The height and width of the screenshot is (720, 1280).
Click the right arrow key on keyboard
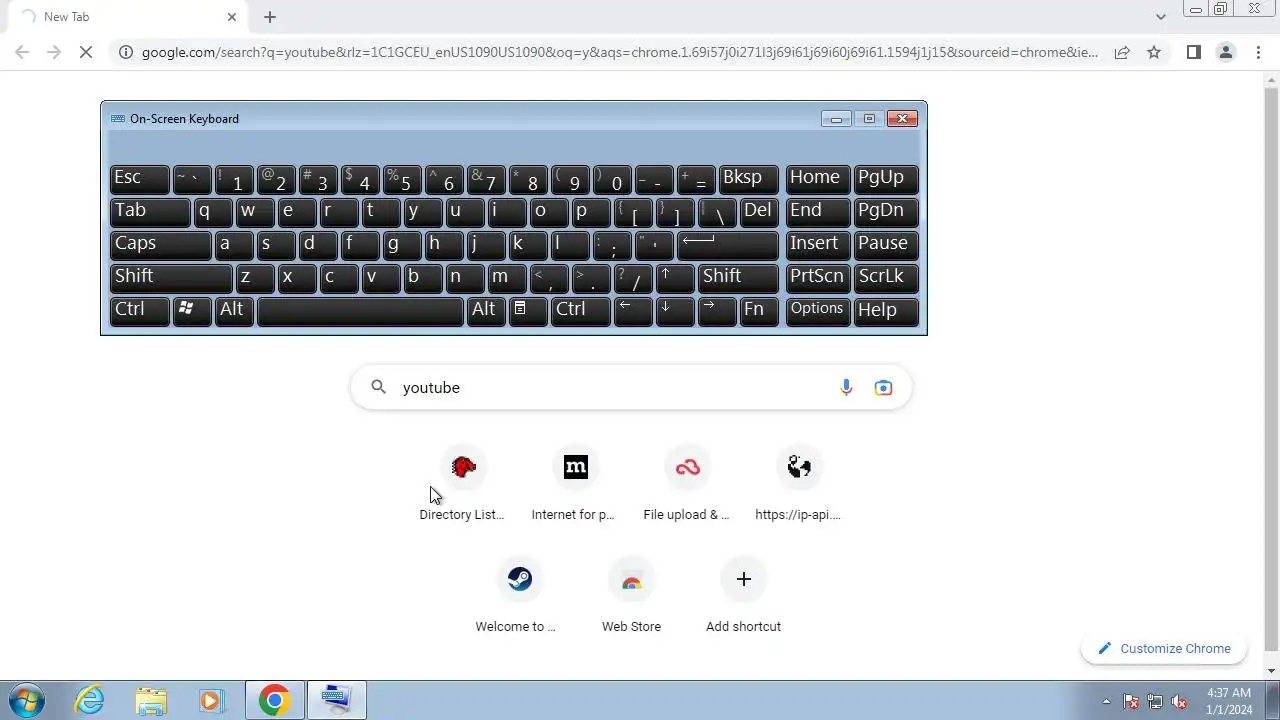[717, 310]
